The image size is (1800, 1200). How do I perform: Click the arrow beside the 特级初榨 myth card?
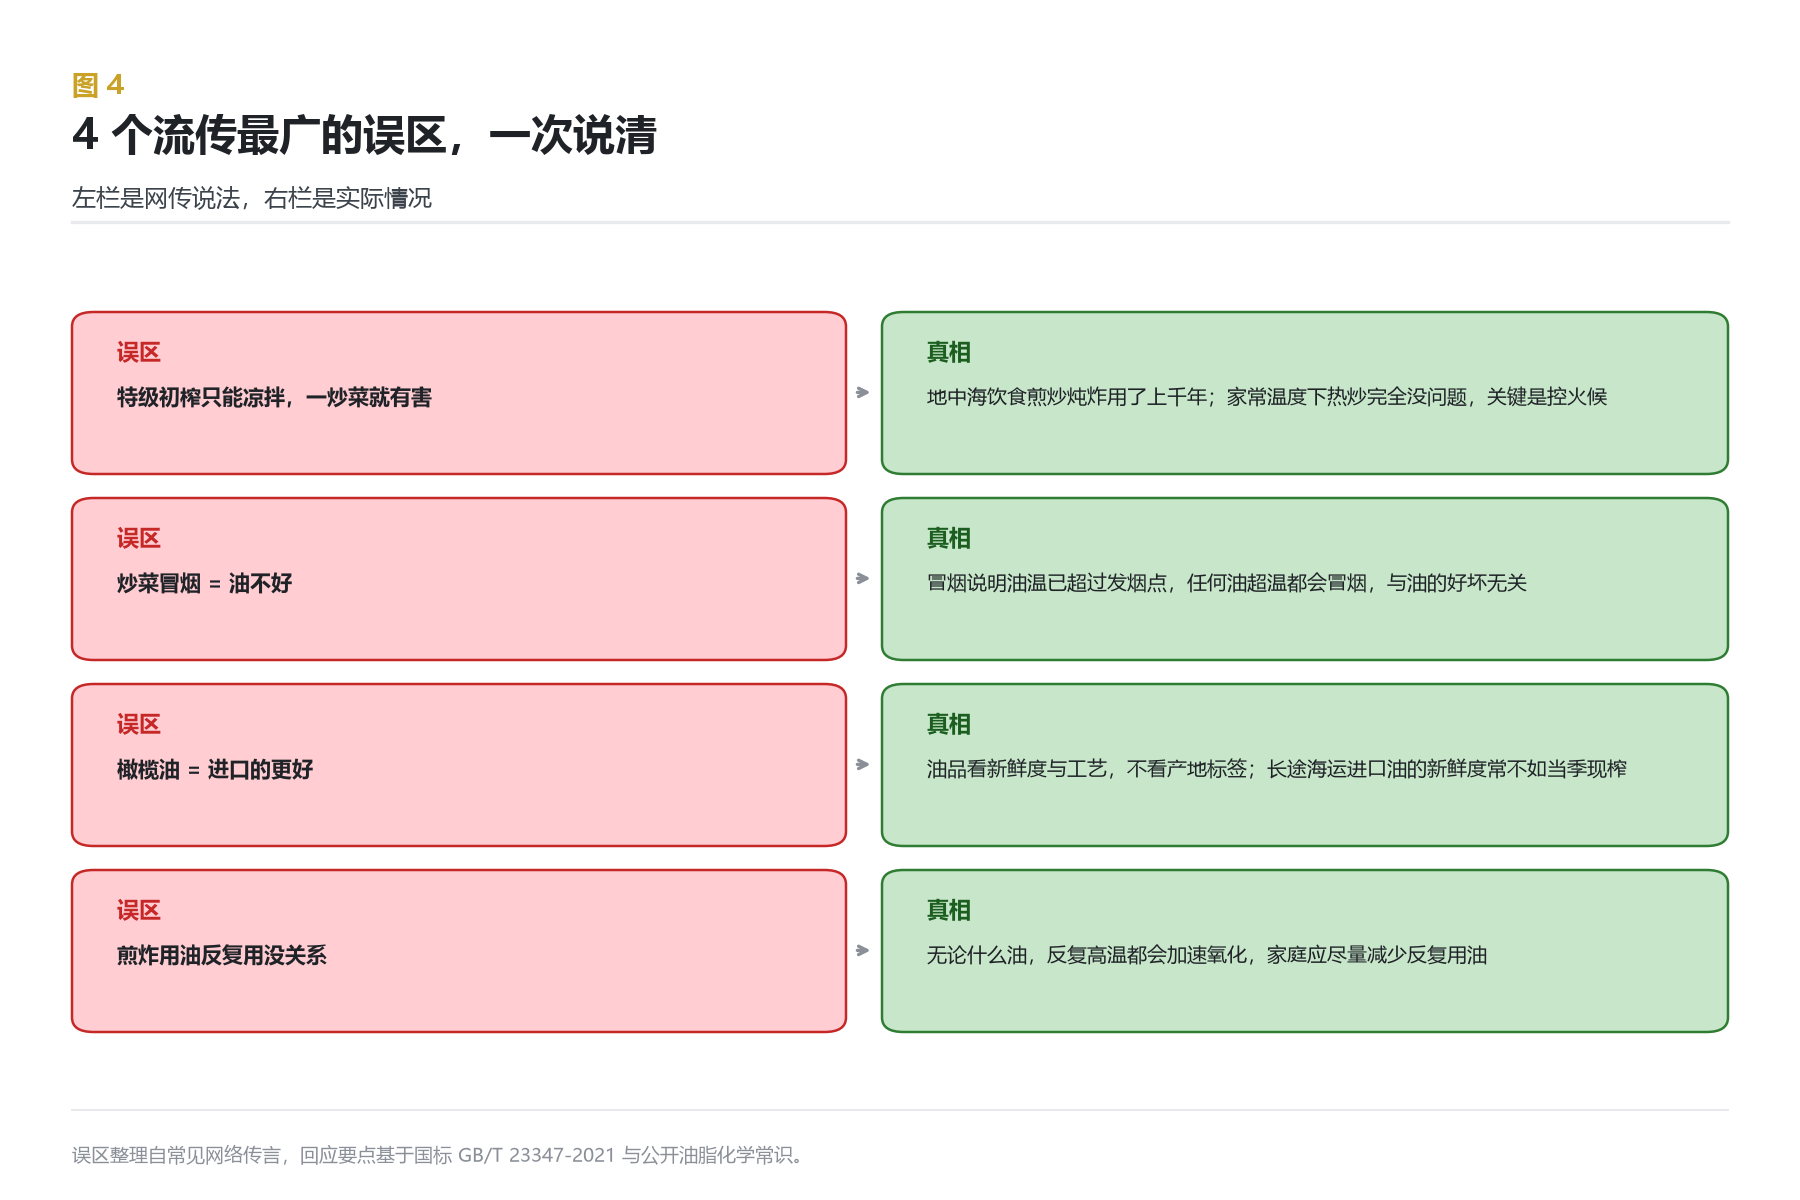[x=863, y=393]
